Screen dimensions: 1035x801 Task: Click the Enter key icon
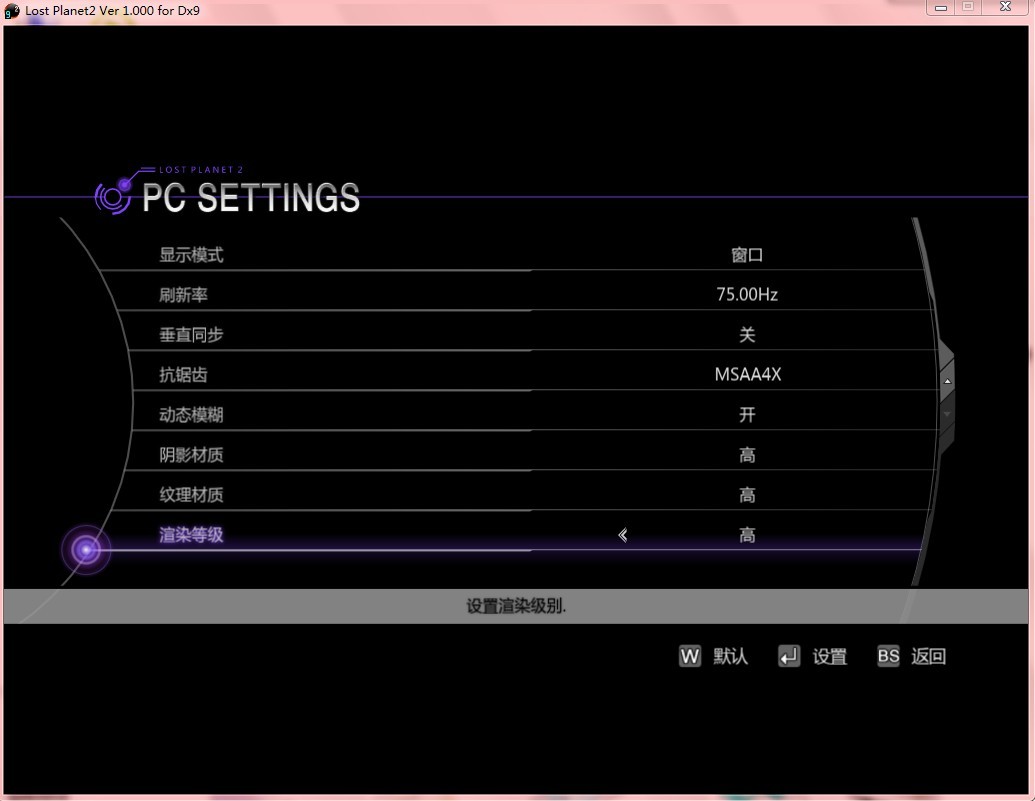click(x=789, y=656)
